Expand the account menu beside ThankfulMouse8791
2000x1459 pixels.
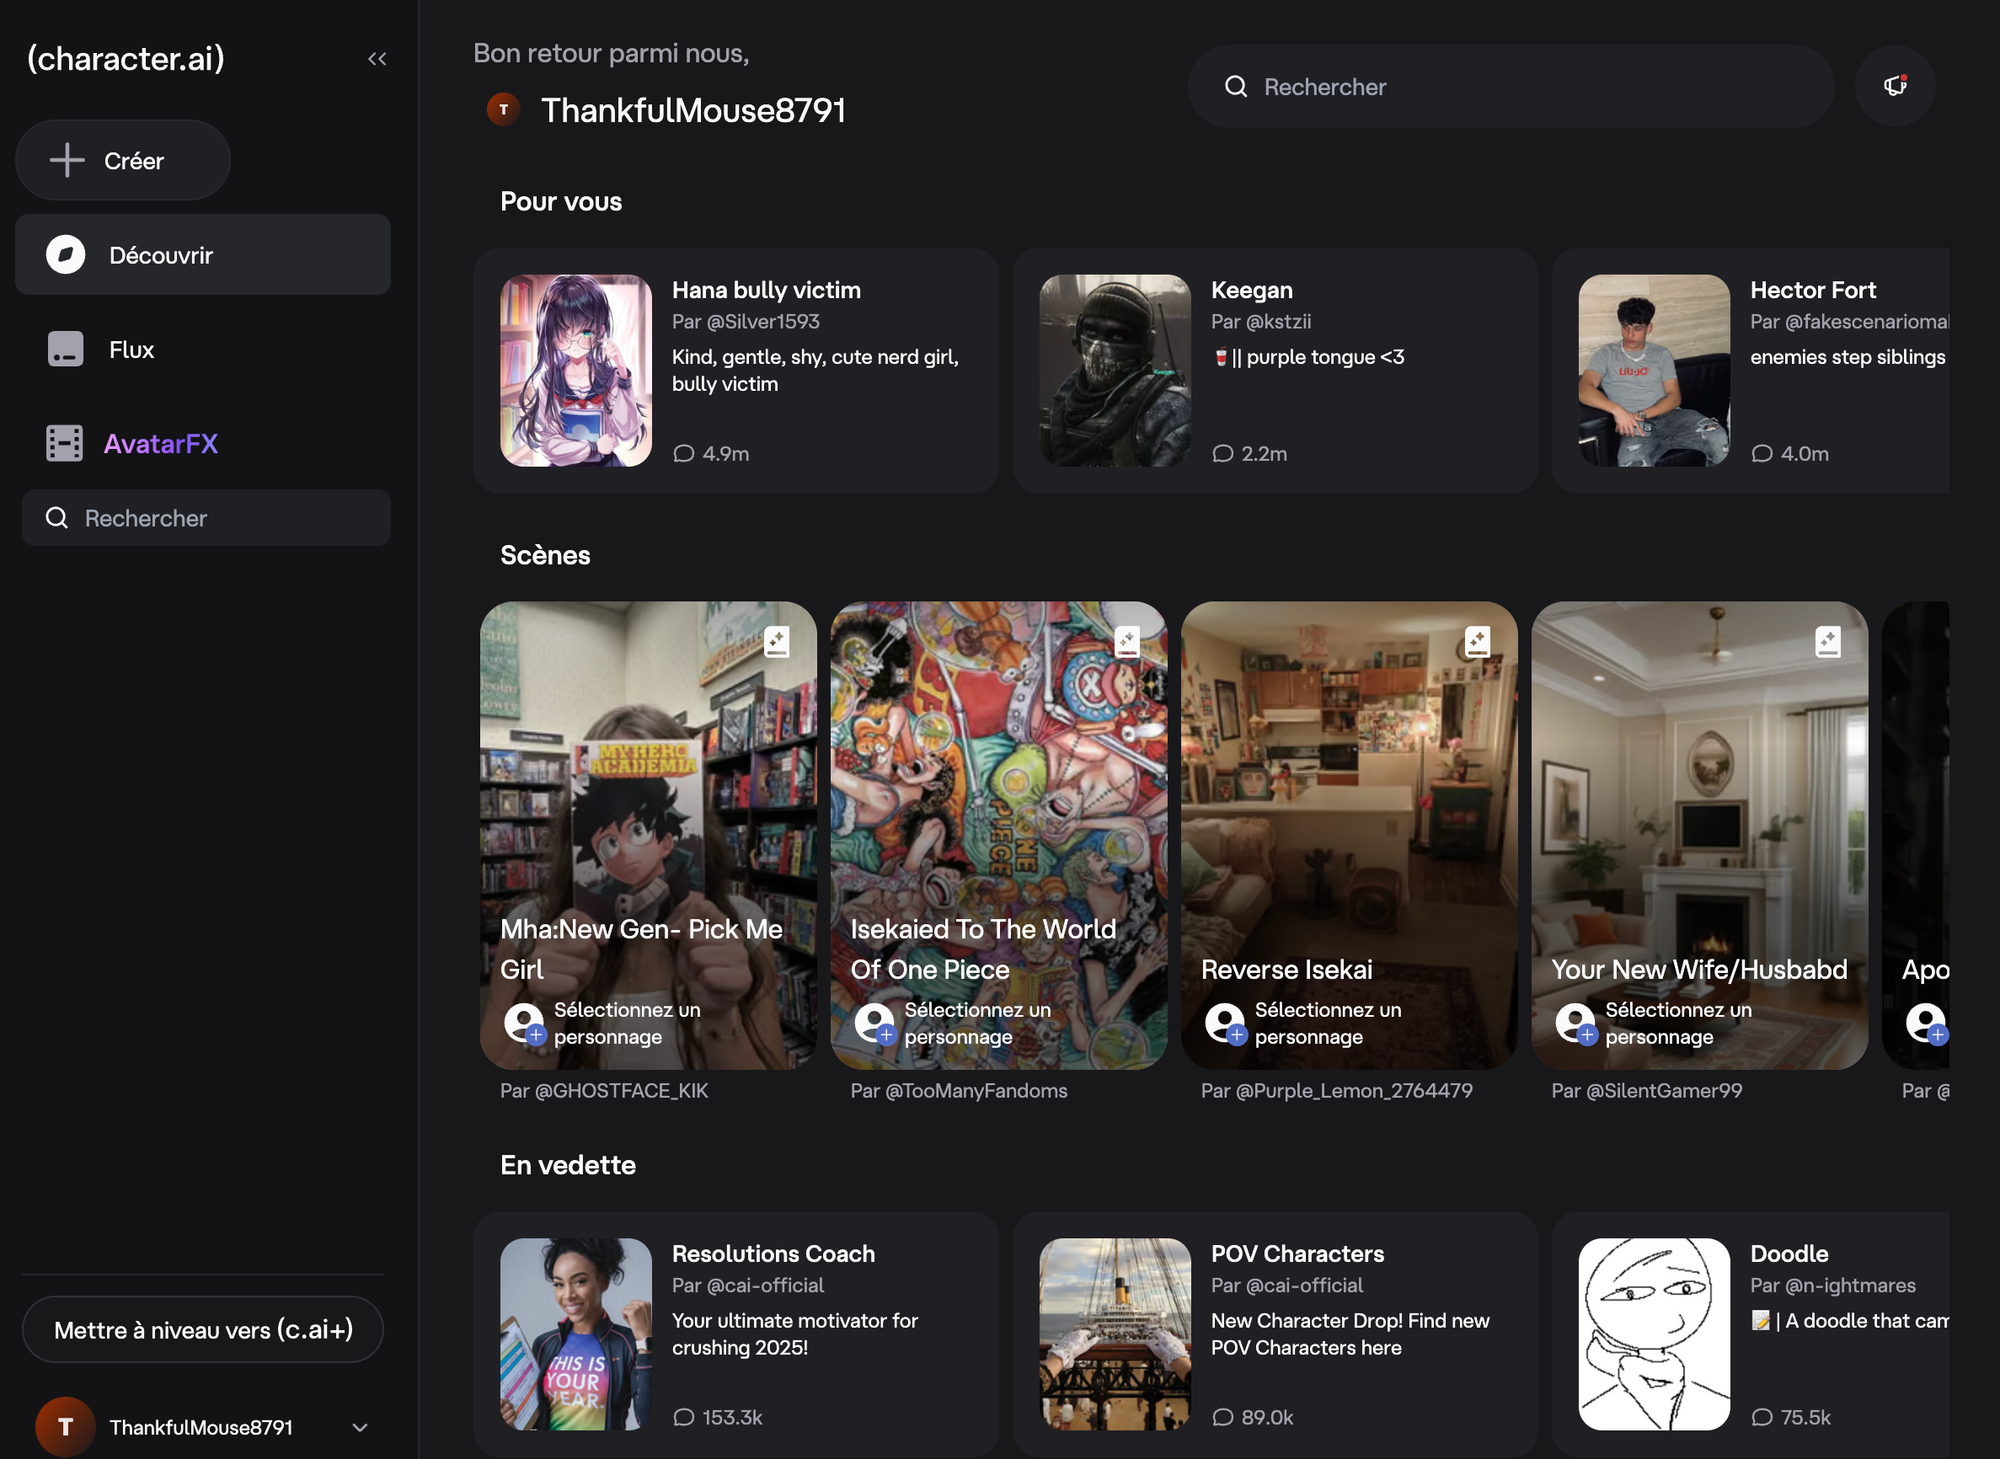pyautogui.click(x=360, y=1427)
